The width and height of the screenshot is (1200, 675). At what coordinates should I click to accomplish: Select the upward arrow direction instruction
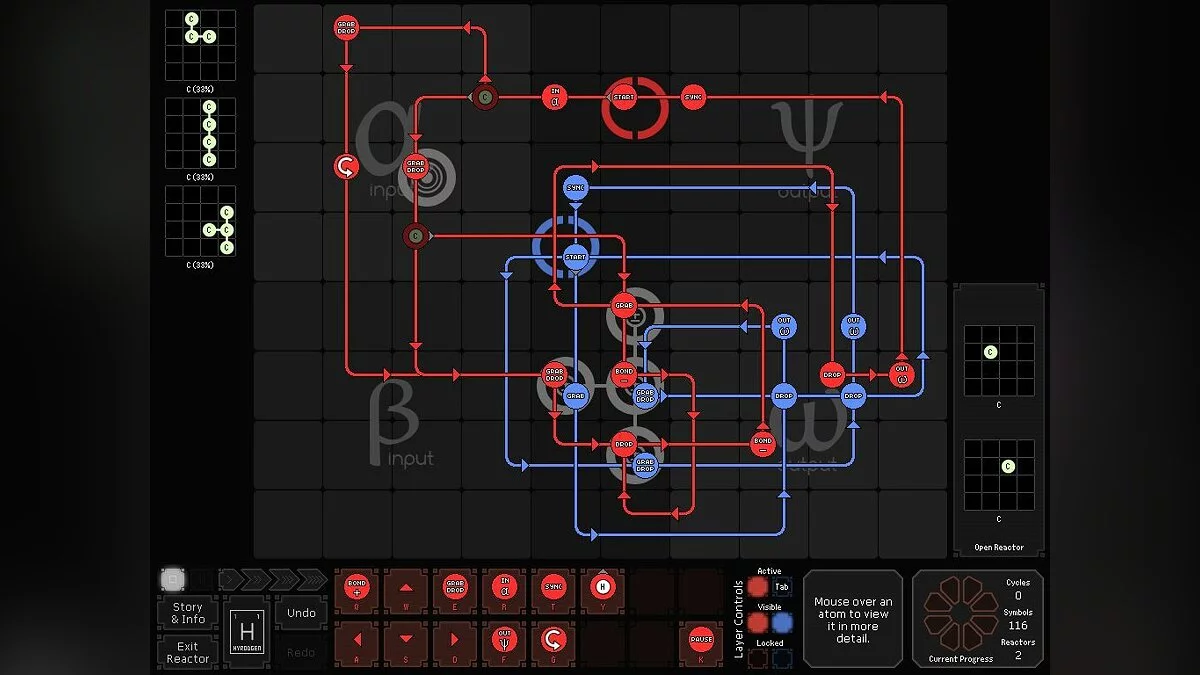[406, 587]
